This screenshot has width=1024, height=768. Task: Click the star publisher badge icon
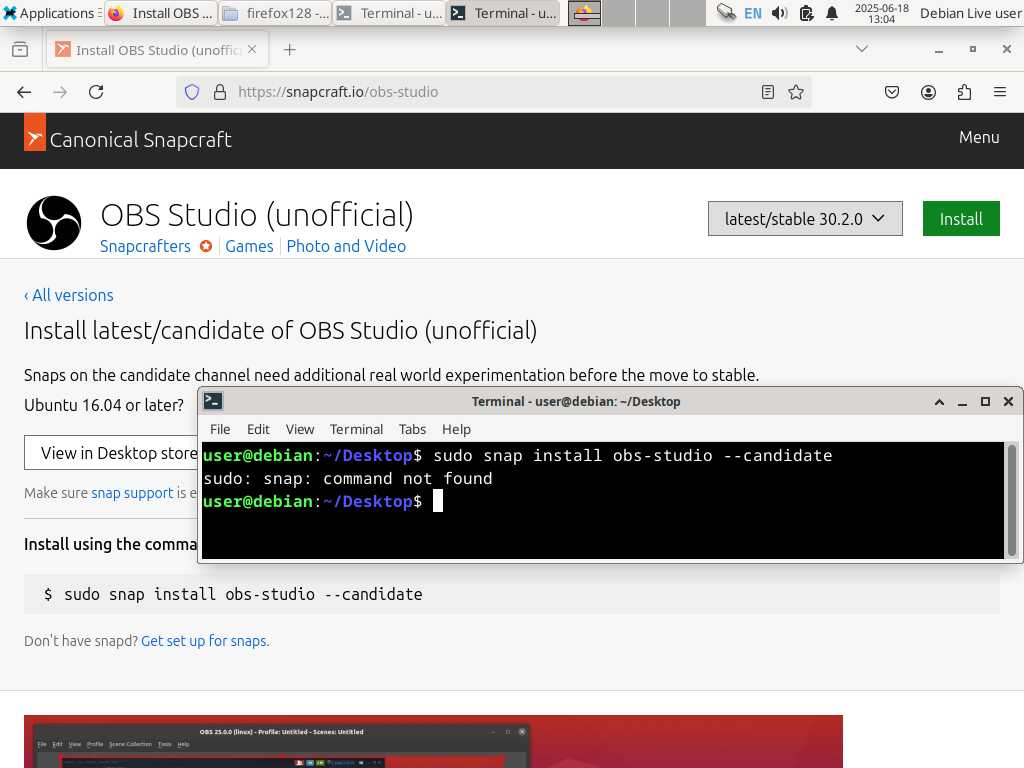coord(206,246)
